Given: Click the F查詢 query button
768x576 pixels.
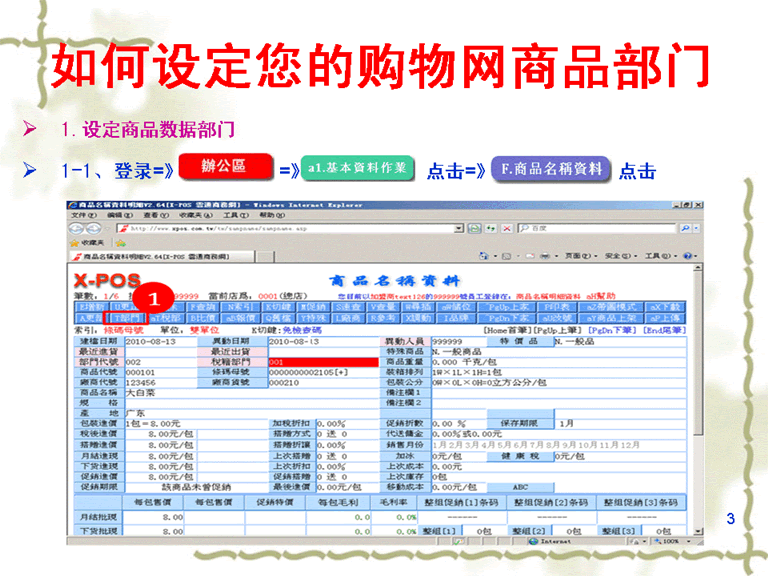Looking at the screenshot, I should 202,307.
